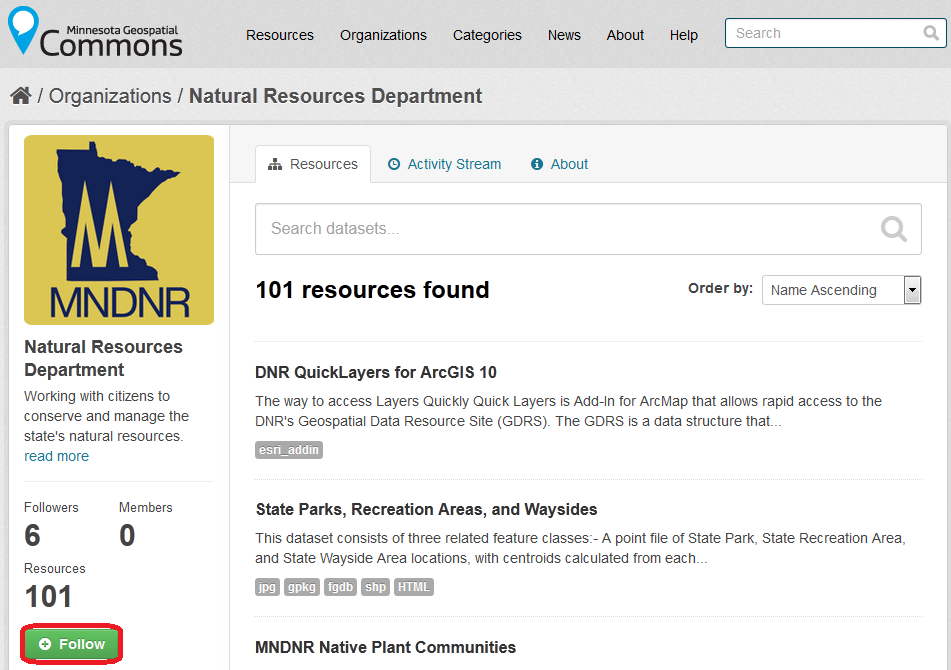The image size is (951, 670).
Task: Click the shp format tag
Action: [x=375, y=587]
